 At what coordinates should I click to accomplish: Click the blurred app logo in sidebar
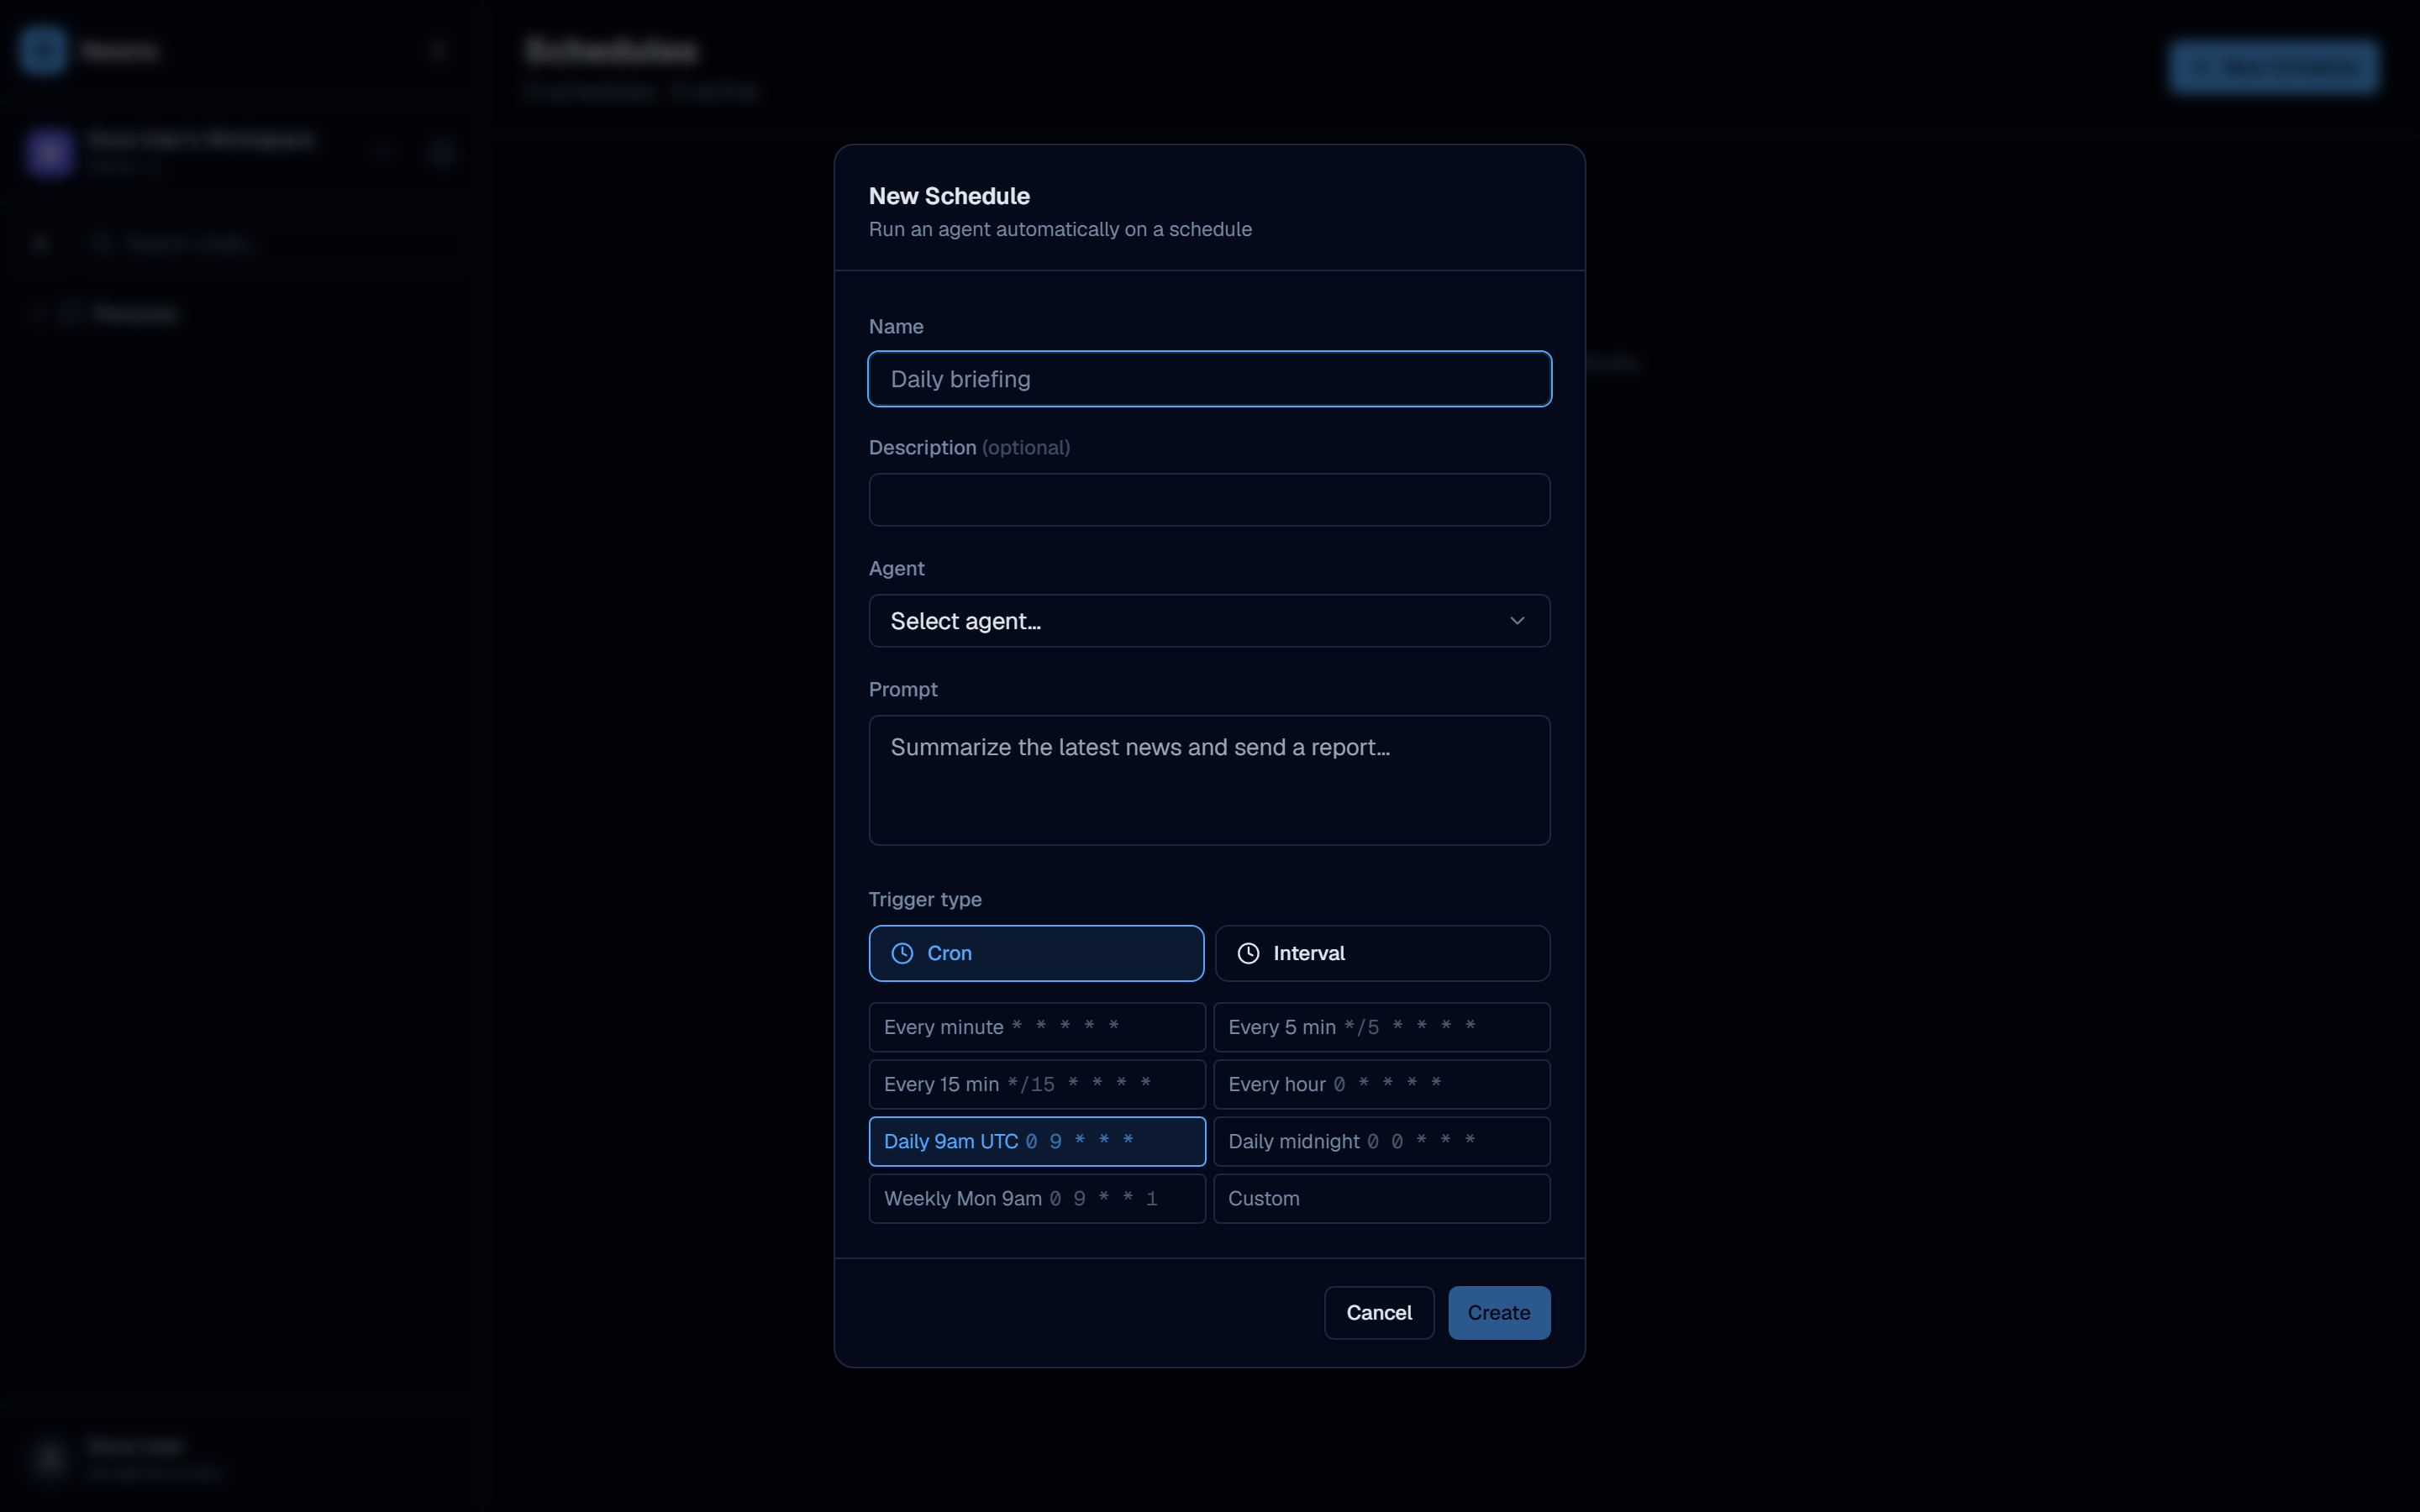coord(43,50)
